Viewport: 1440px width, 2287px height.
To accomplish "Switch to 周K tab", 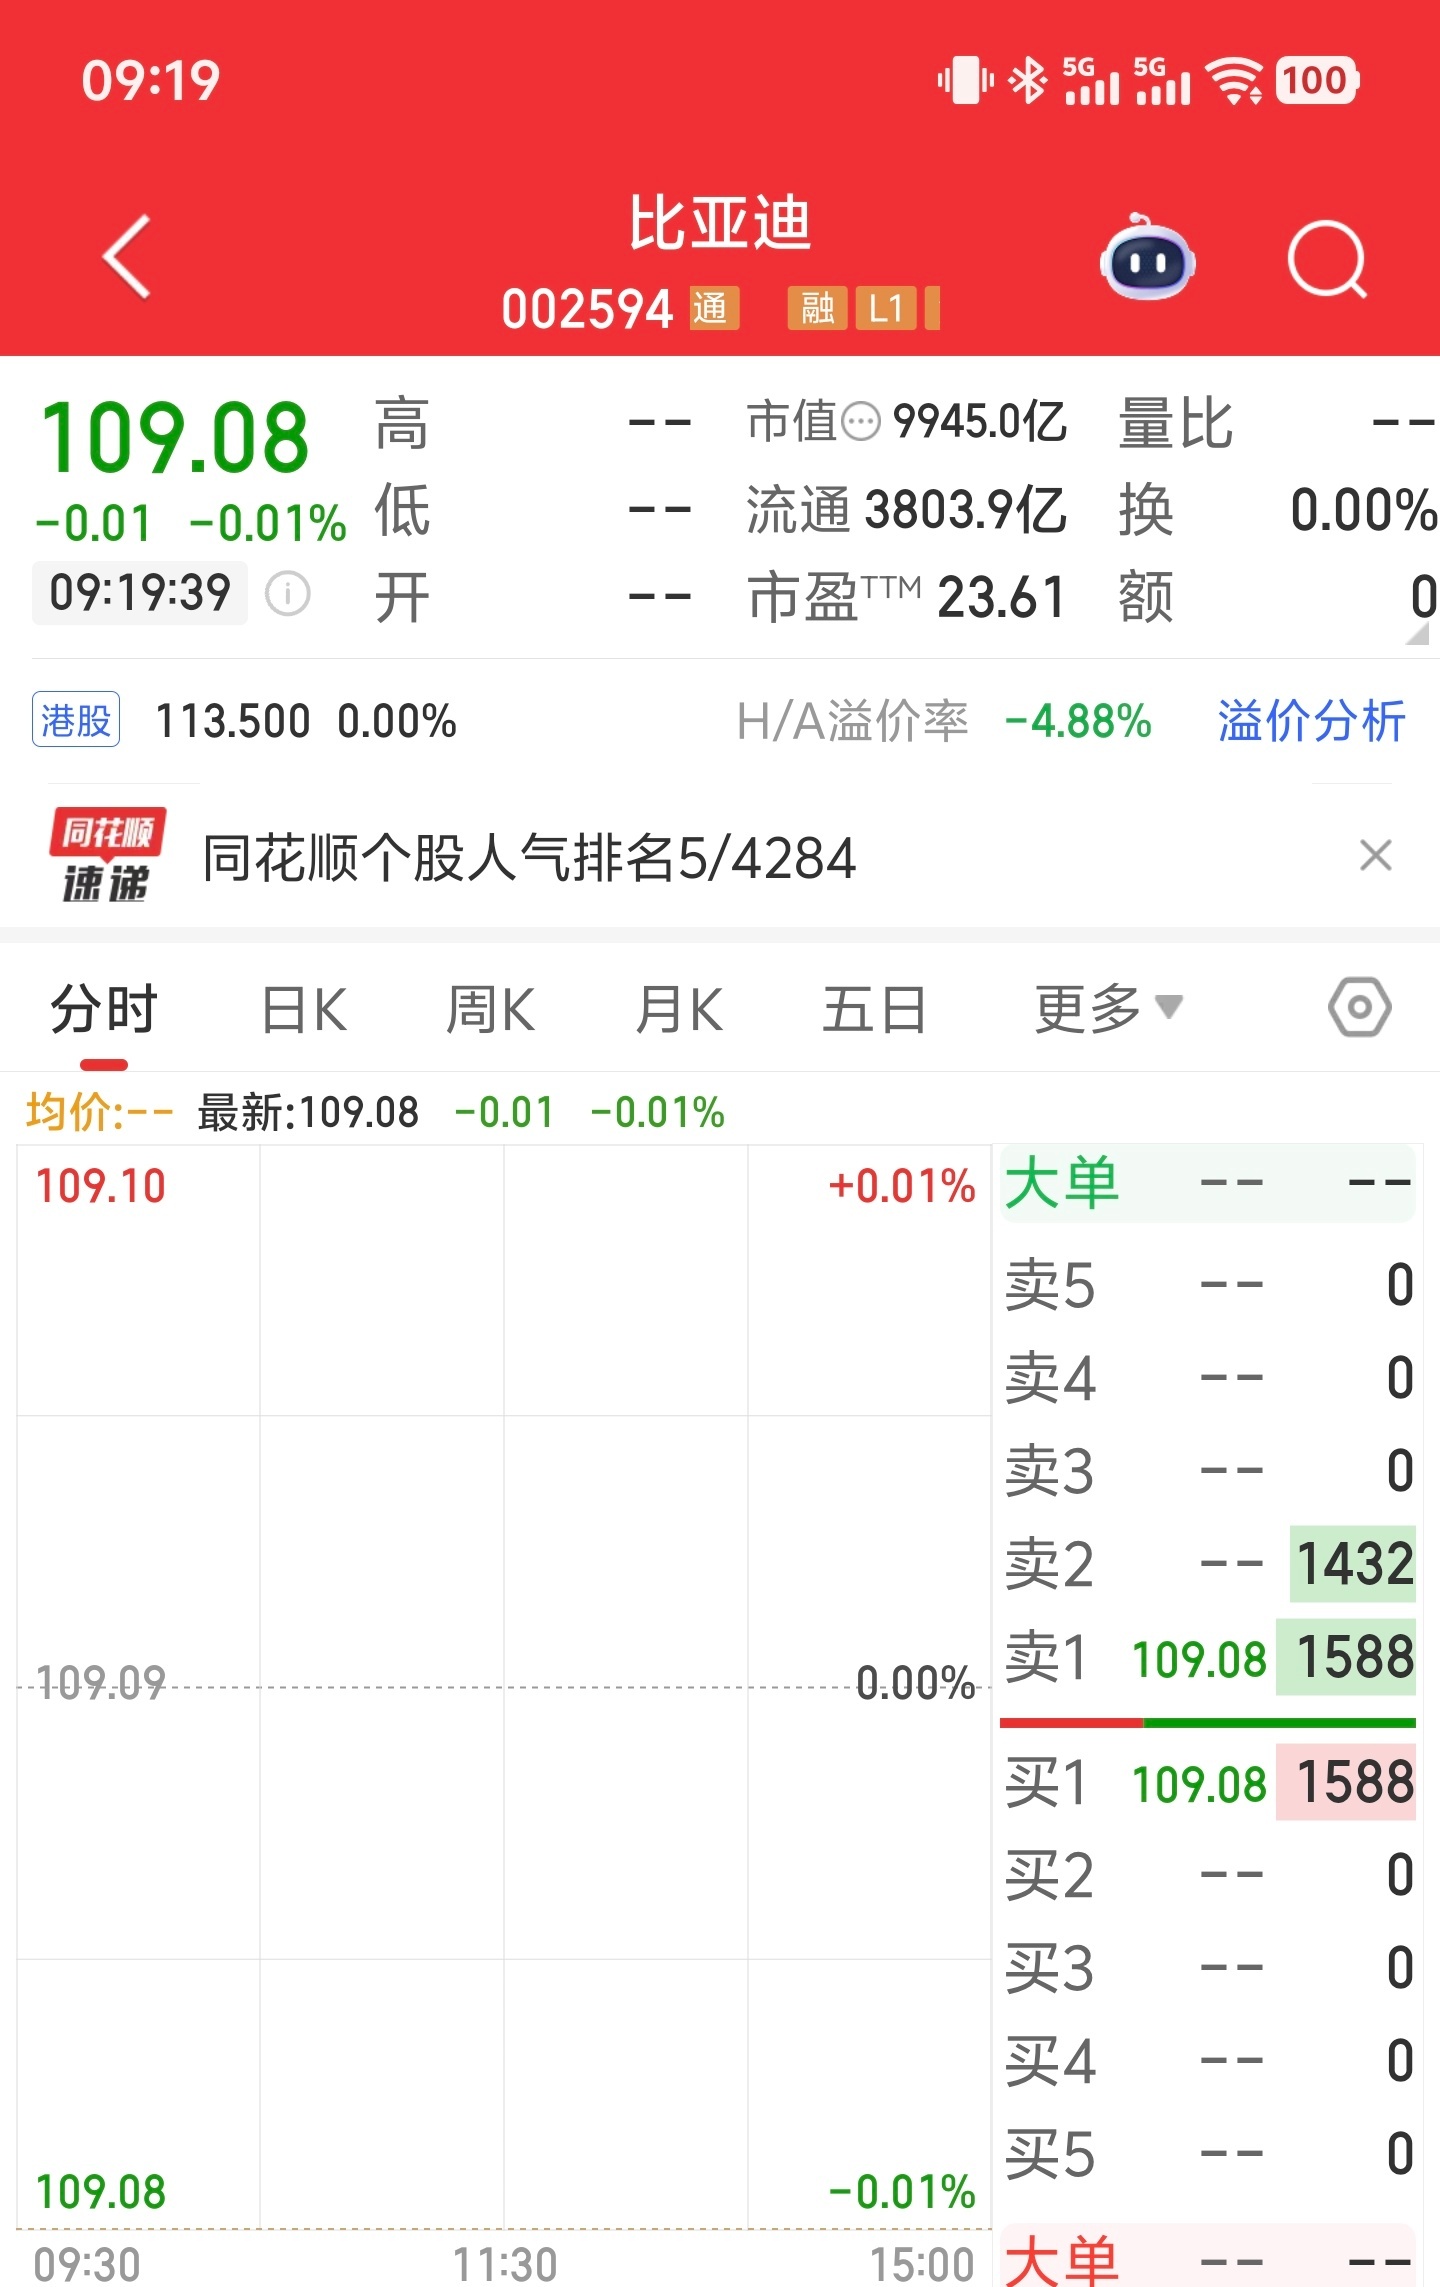I will (x=490, y=1008).
